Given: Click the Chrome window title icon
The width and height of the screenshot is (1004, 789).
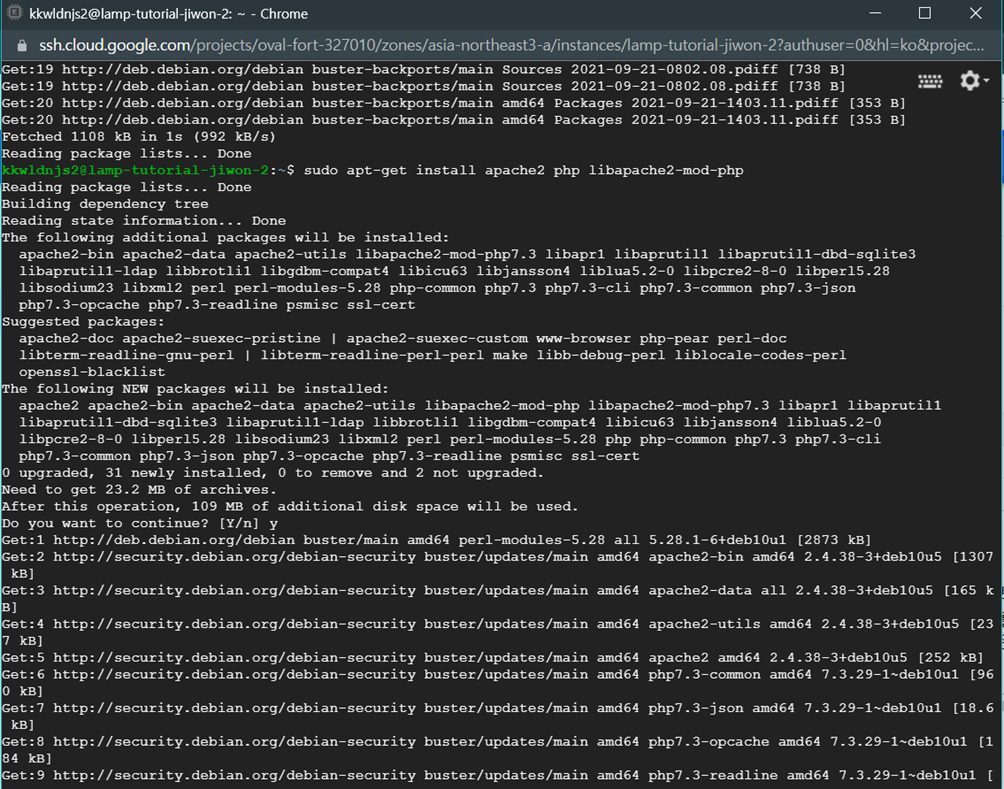Looking at the screenshot, I should pyautogui.click(x=13, y=13).
